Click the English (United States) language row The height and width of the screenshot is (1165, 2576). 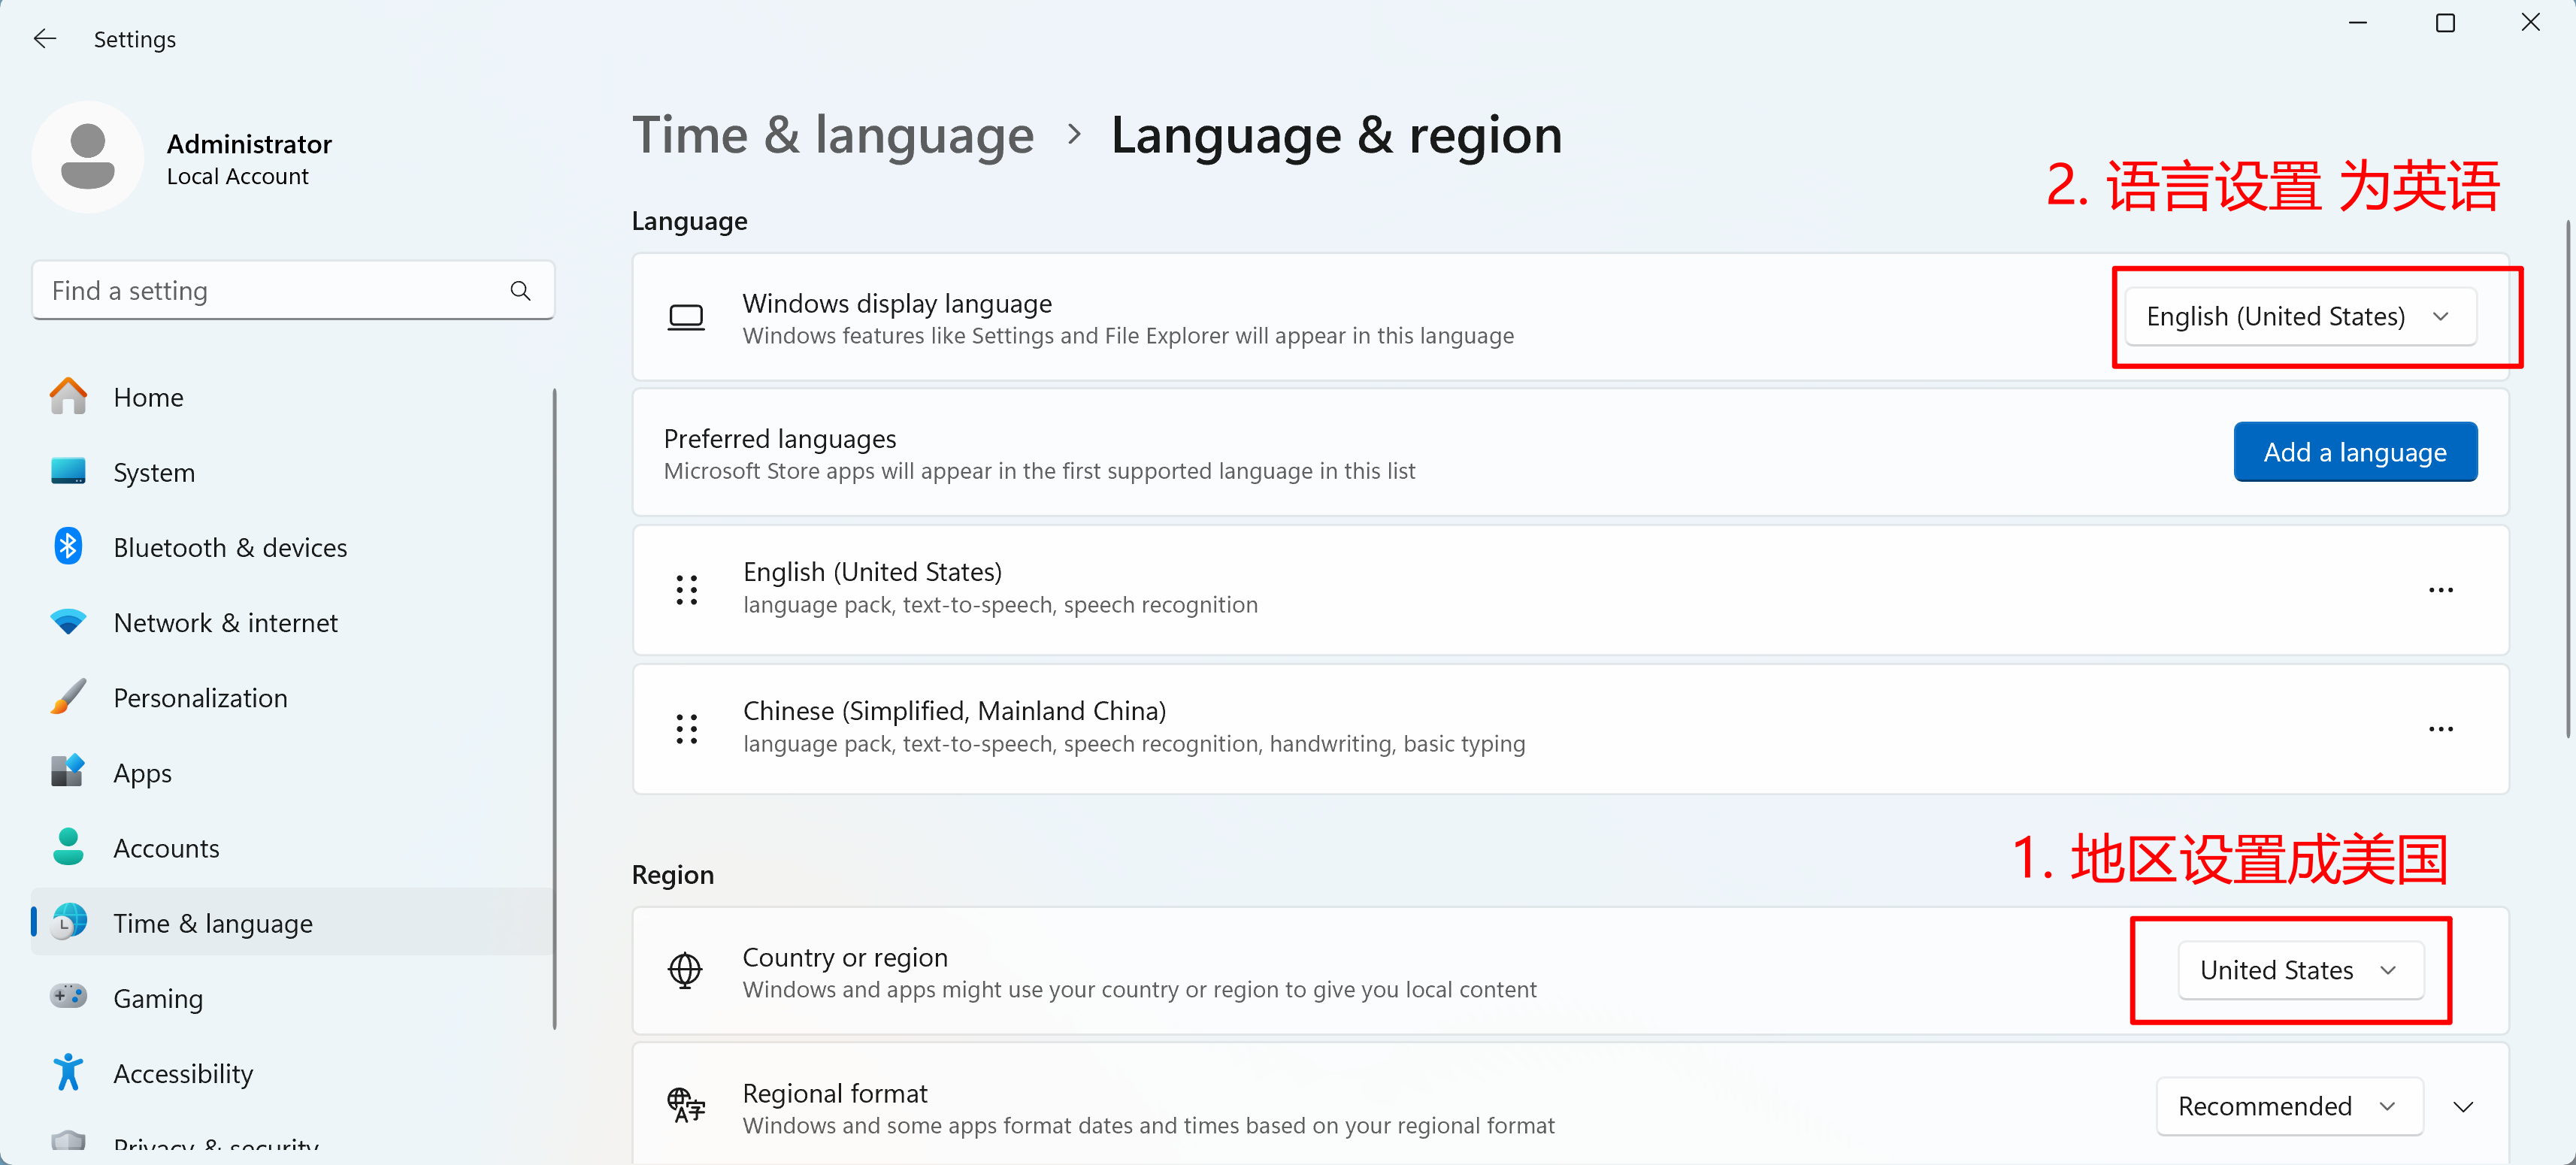pyautogui.click(x=1570, y=590)
